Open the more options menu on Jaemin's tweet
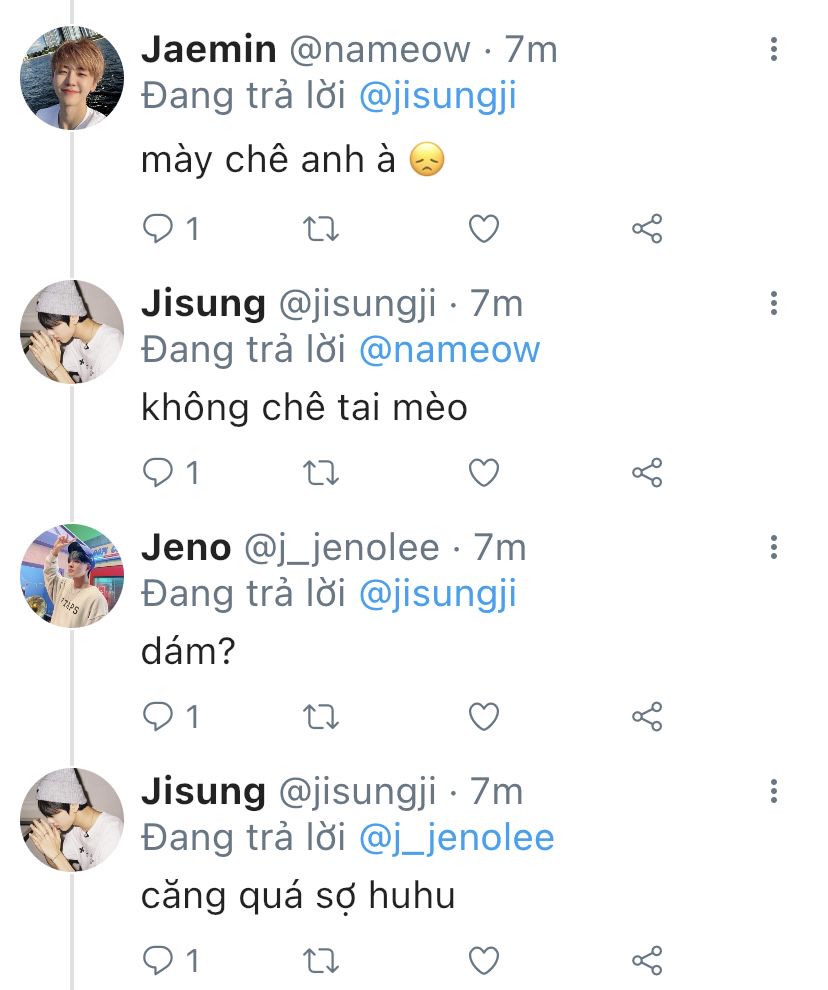828x990 pixels. point(773,49)
